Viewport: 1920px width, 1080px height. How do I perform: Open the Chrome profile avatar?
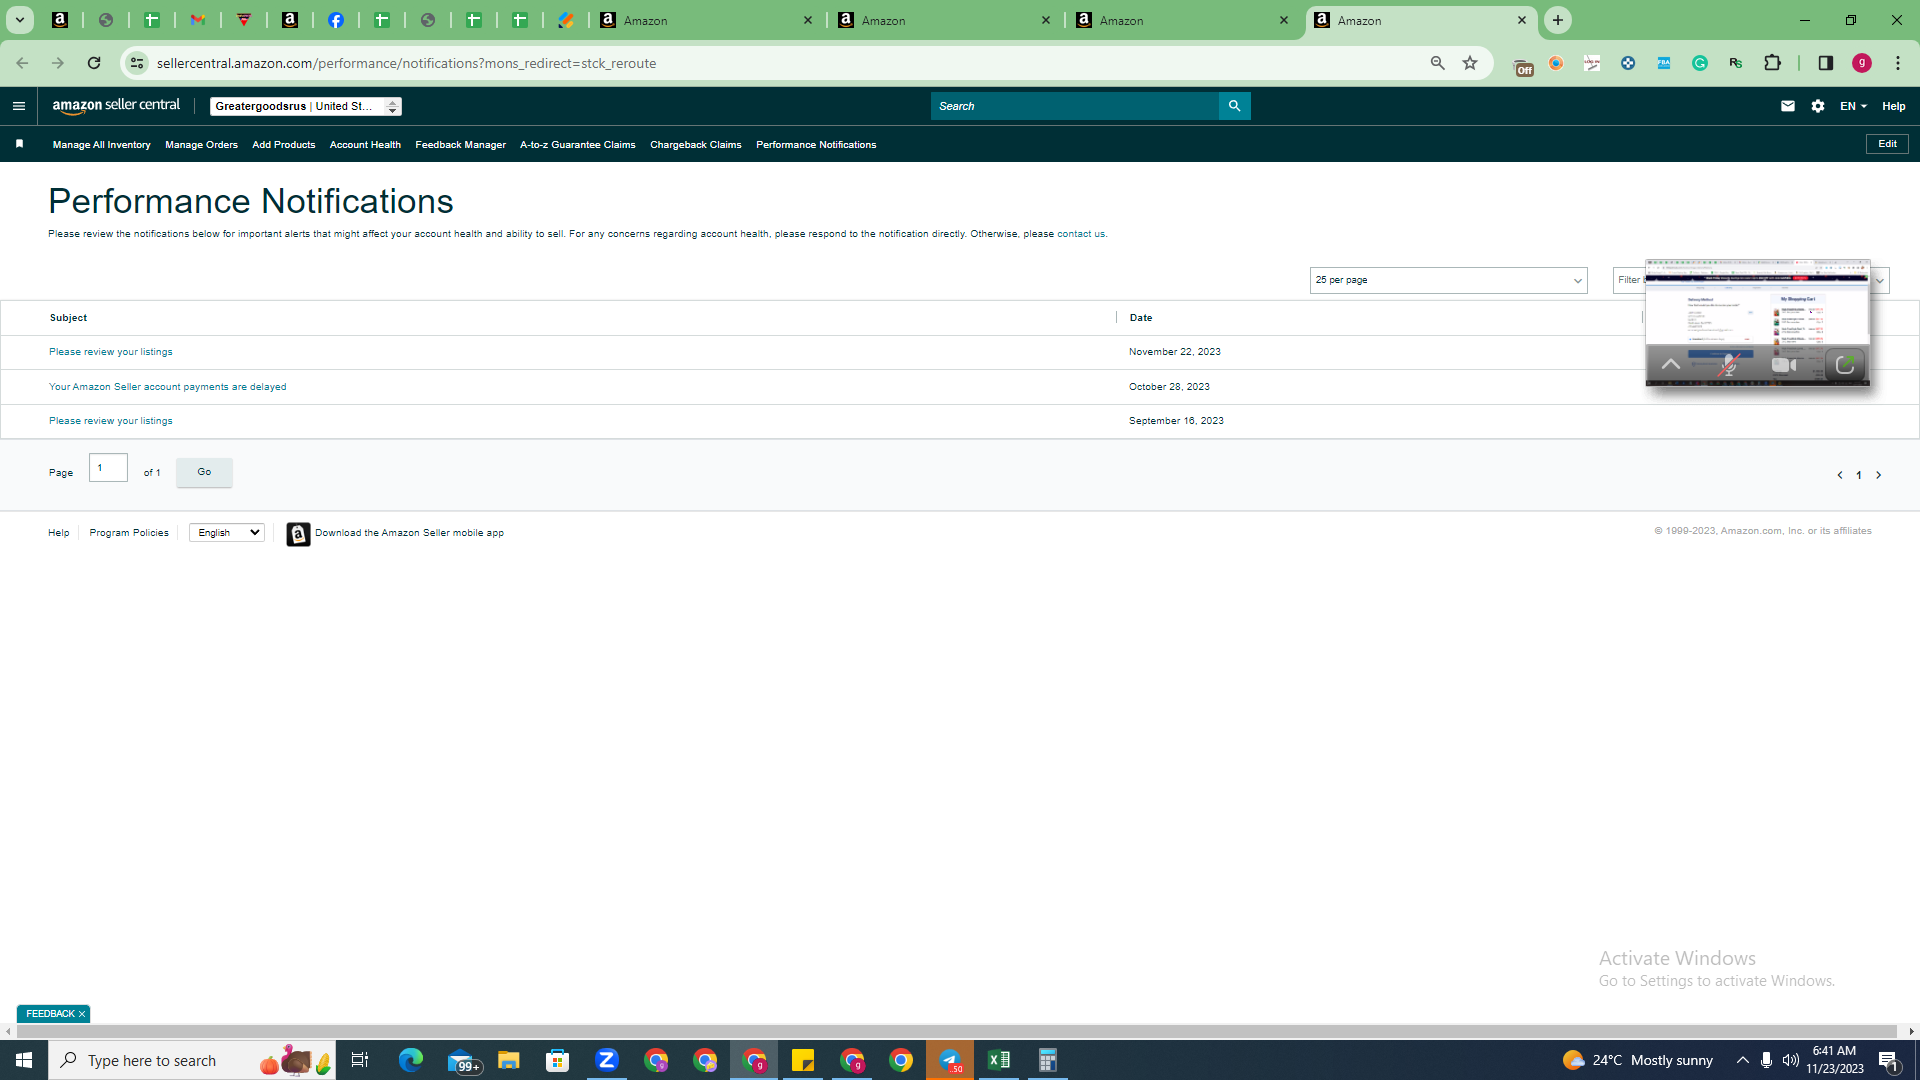[x=1862, y=63]
